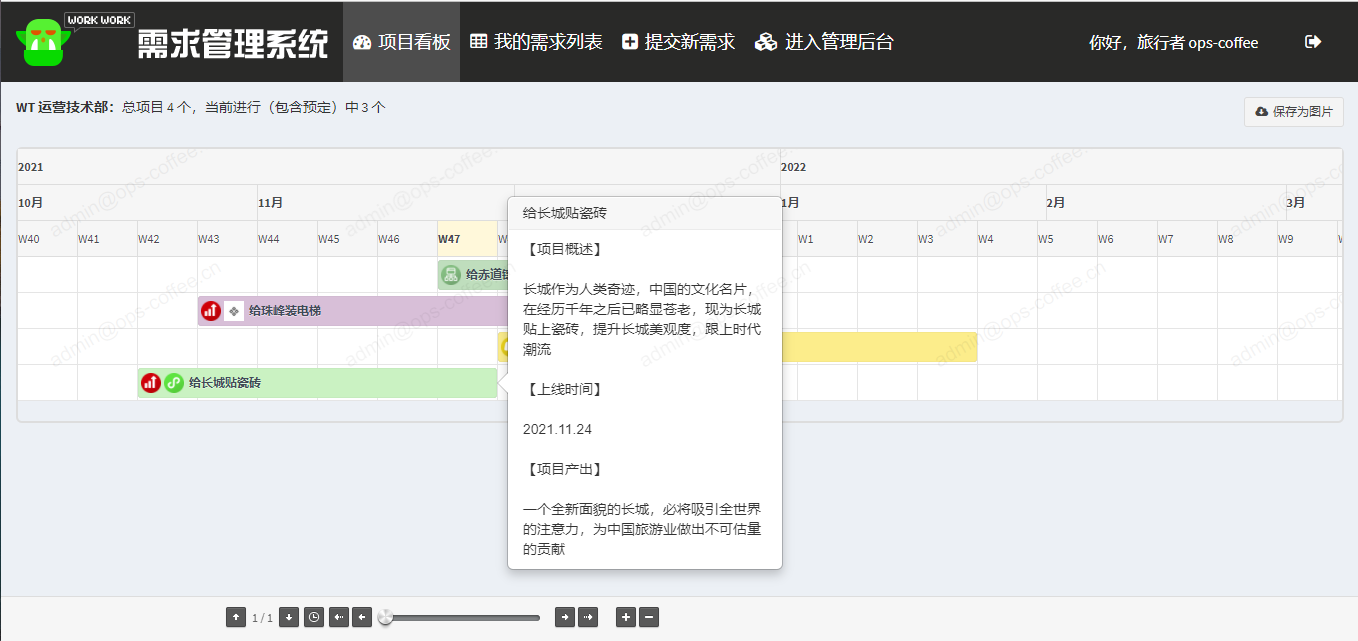Click green link icon on 给长城贴瓷砖 bar
Image resolution: width=1358 pixels, height=641 pixels.
[x=174, y=383]
